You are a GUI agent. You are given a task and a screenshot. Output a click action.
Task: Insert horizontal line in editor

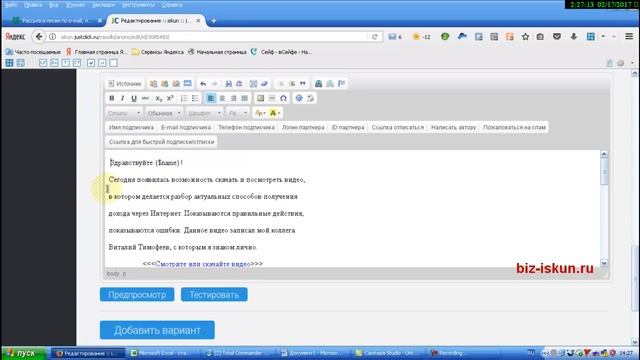[x=271, y=98]
